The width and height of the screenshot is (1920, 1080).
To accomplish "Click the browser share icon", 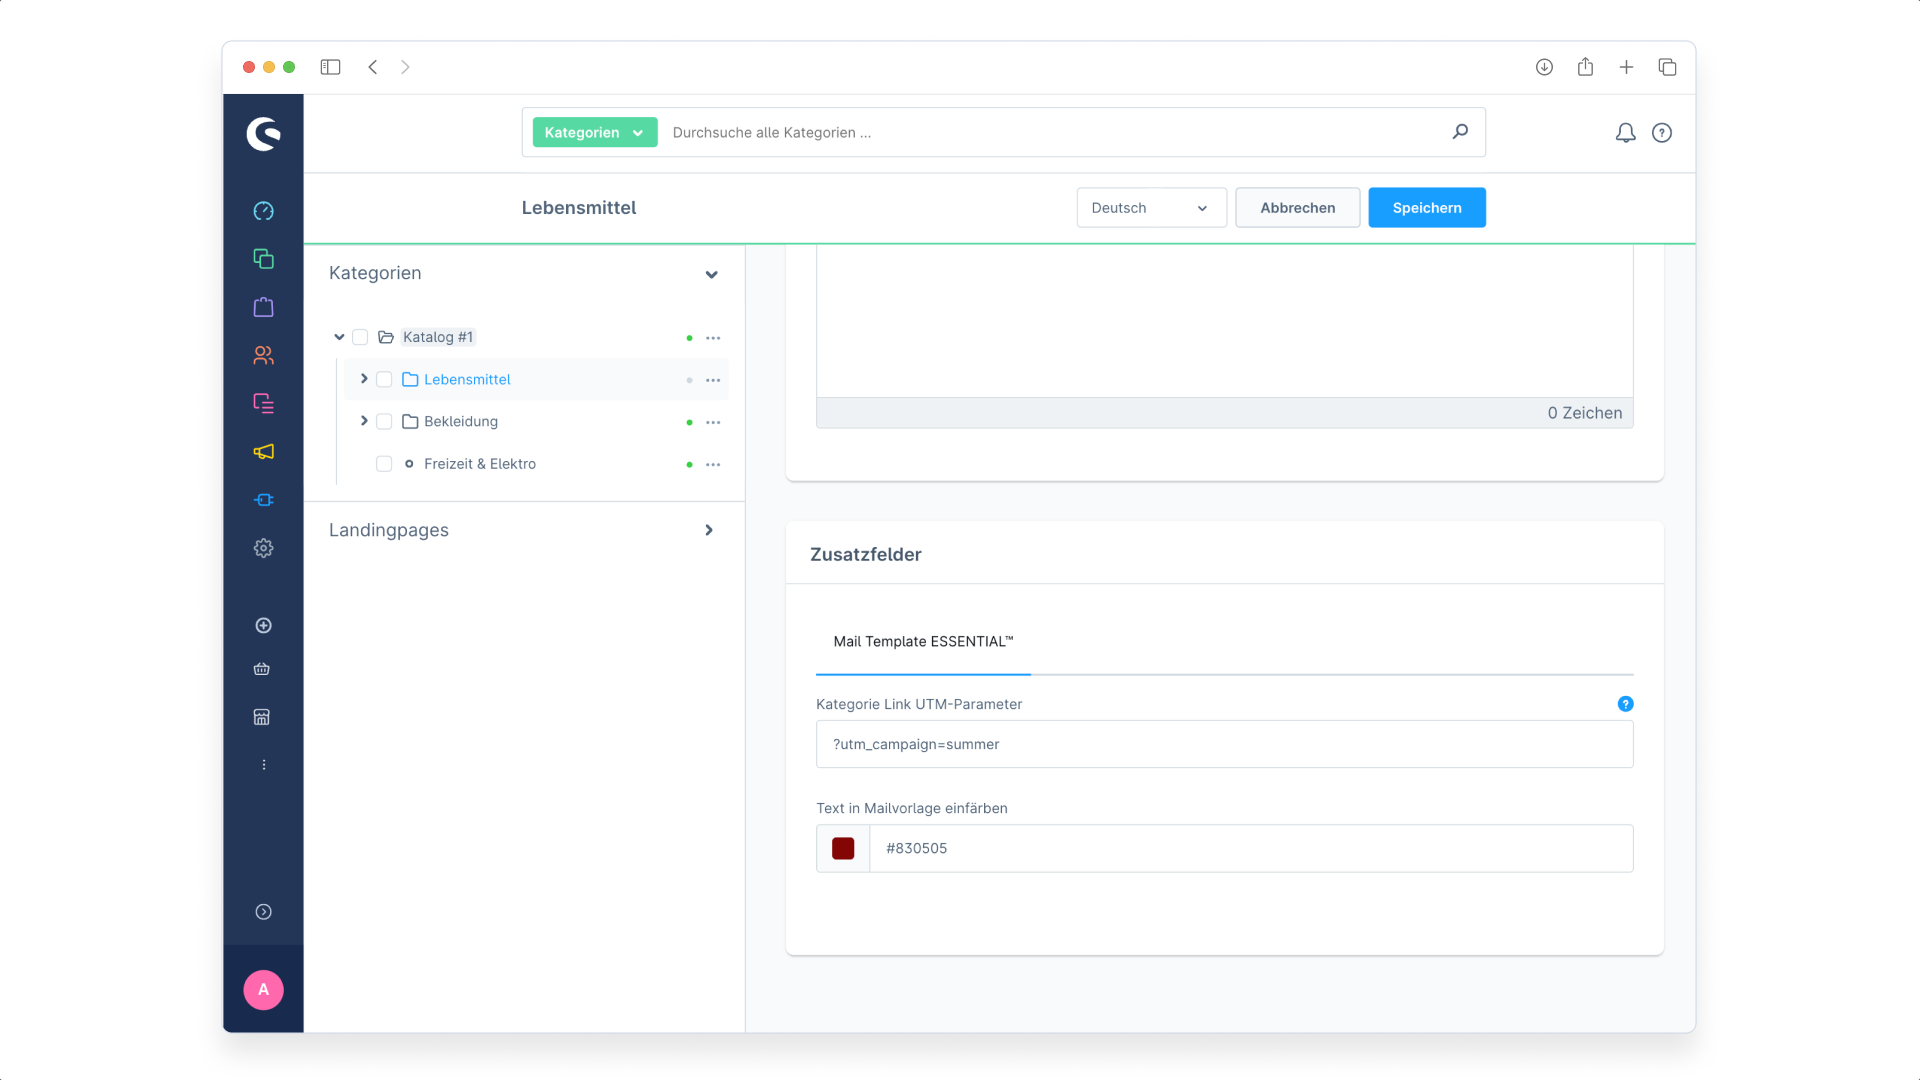I will point(1585,67).
